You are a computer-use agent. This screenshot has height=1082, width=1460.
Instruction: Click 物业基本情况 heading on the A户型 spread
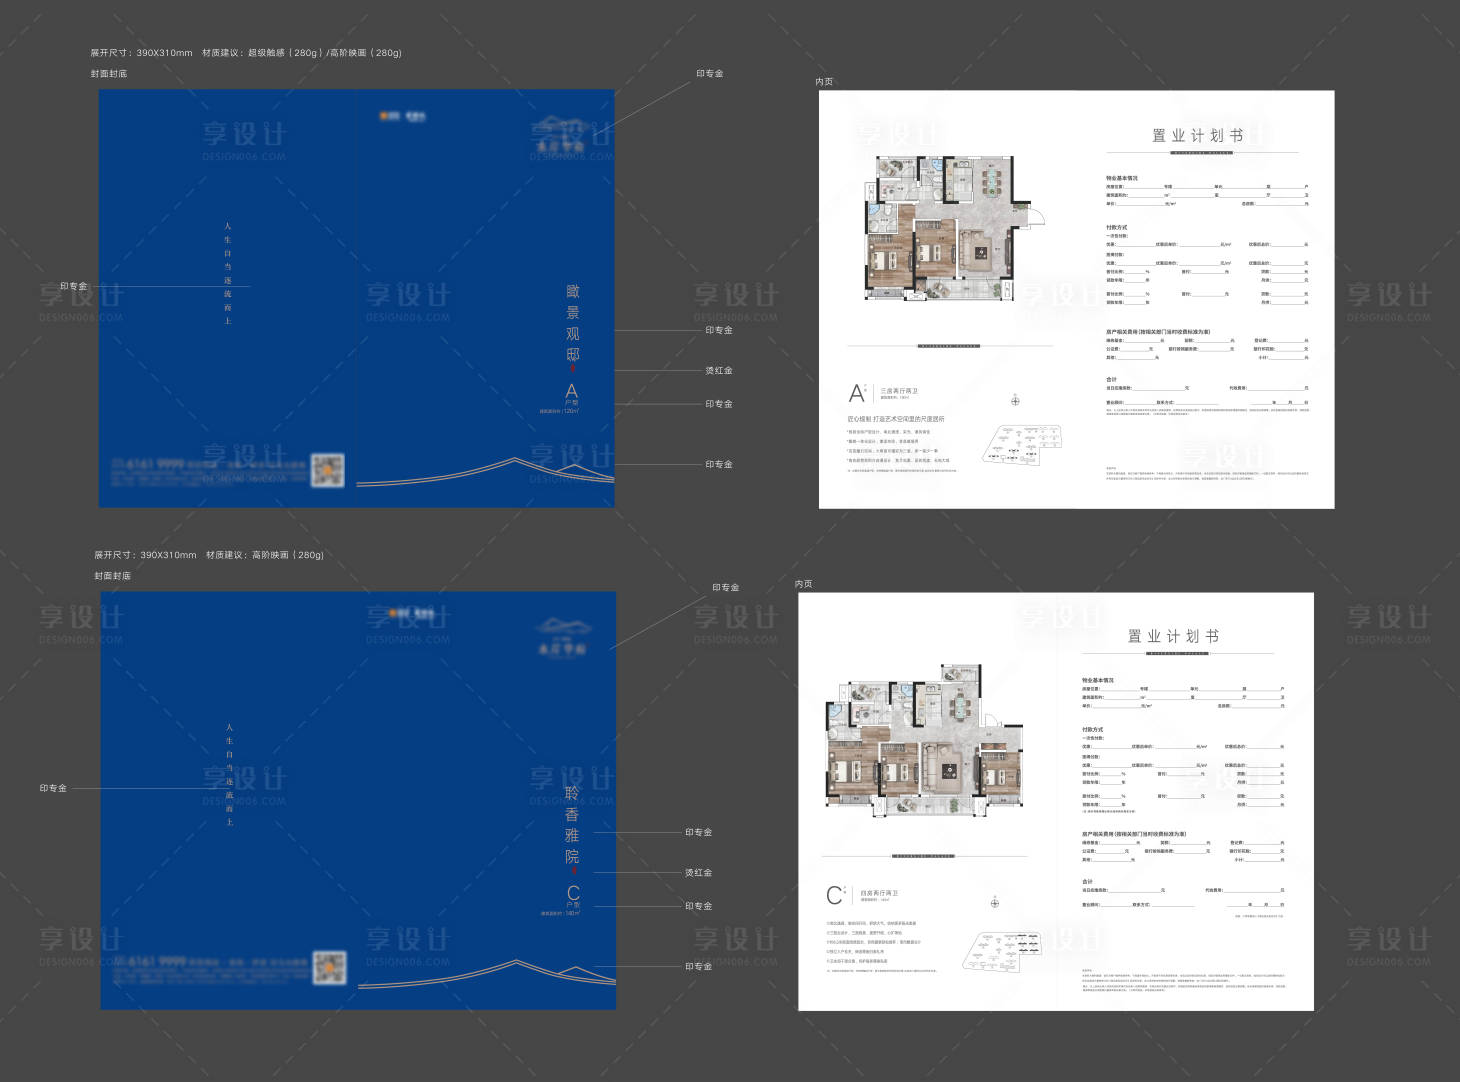[1122, 178]
